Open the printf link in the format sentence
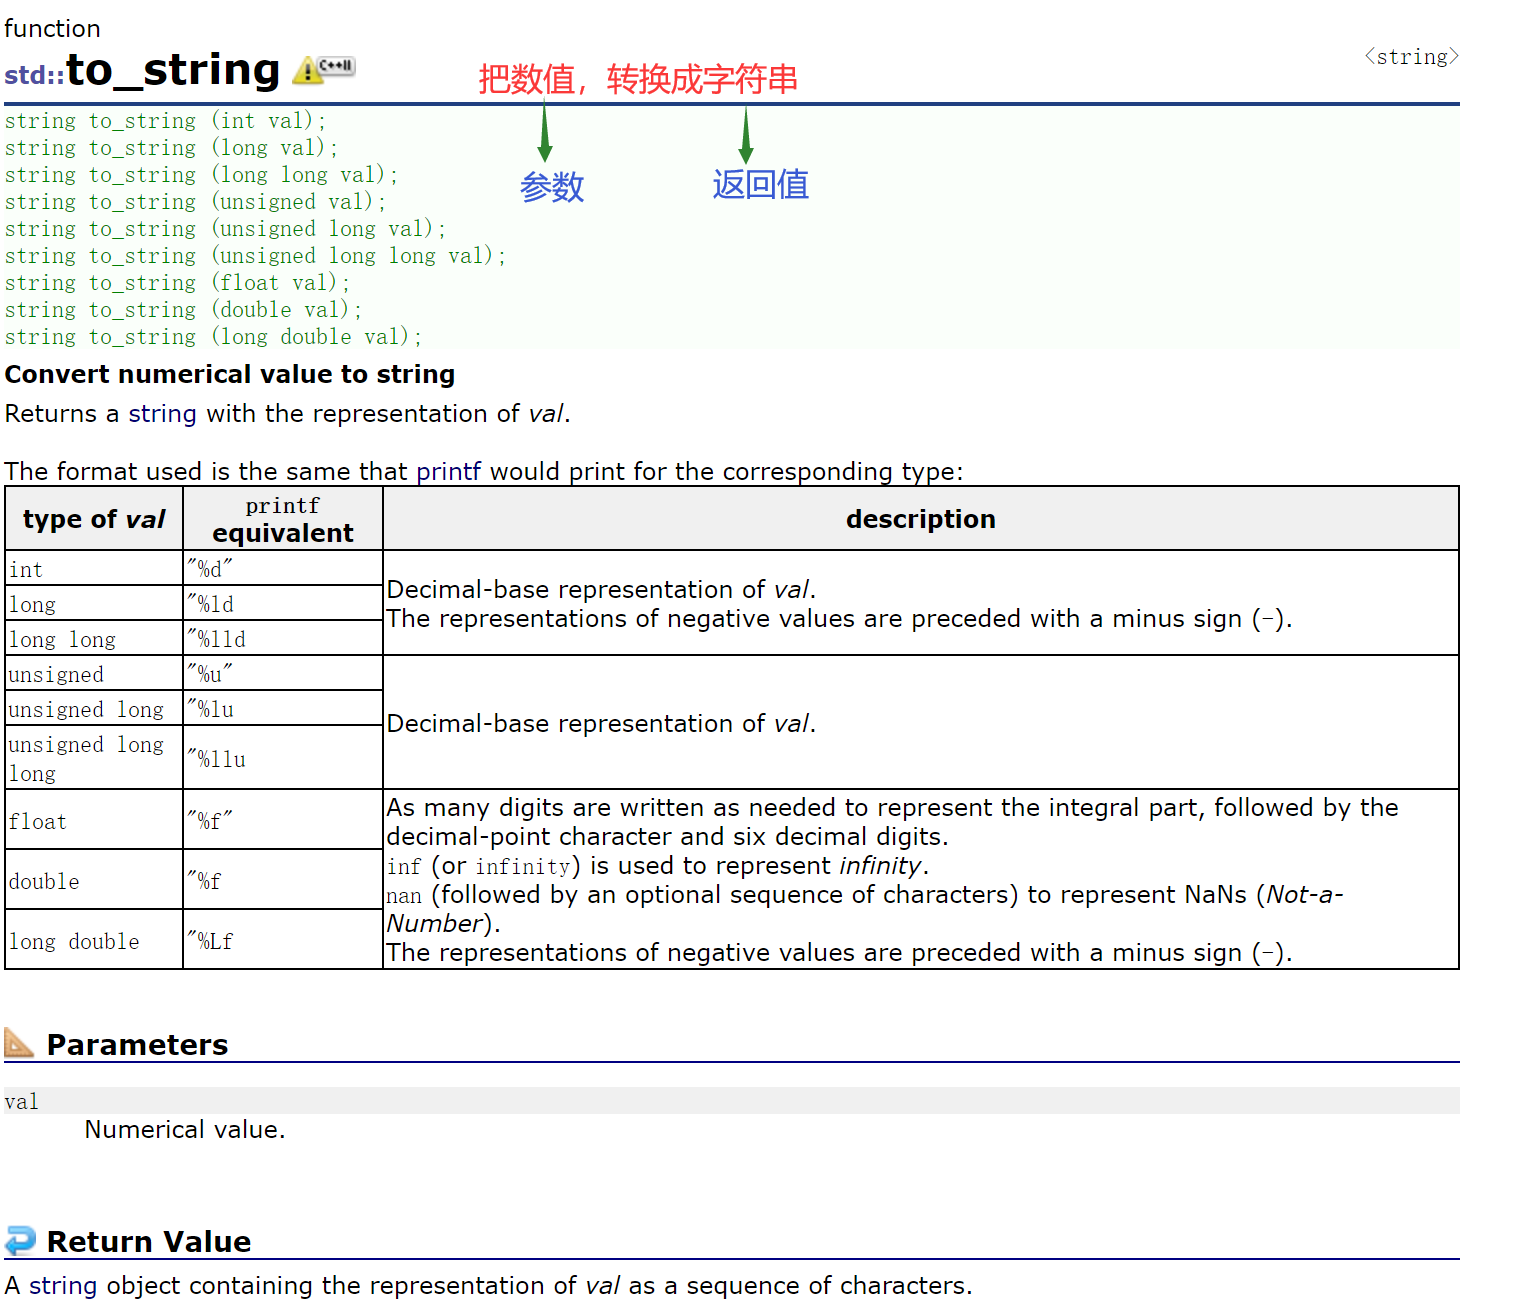The width and height of the screenshot is (1532, 1307). click(x=448, y=471)
